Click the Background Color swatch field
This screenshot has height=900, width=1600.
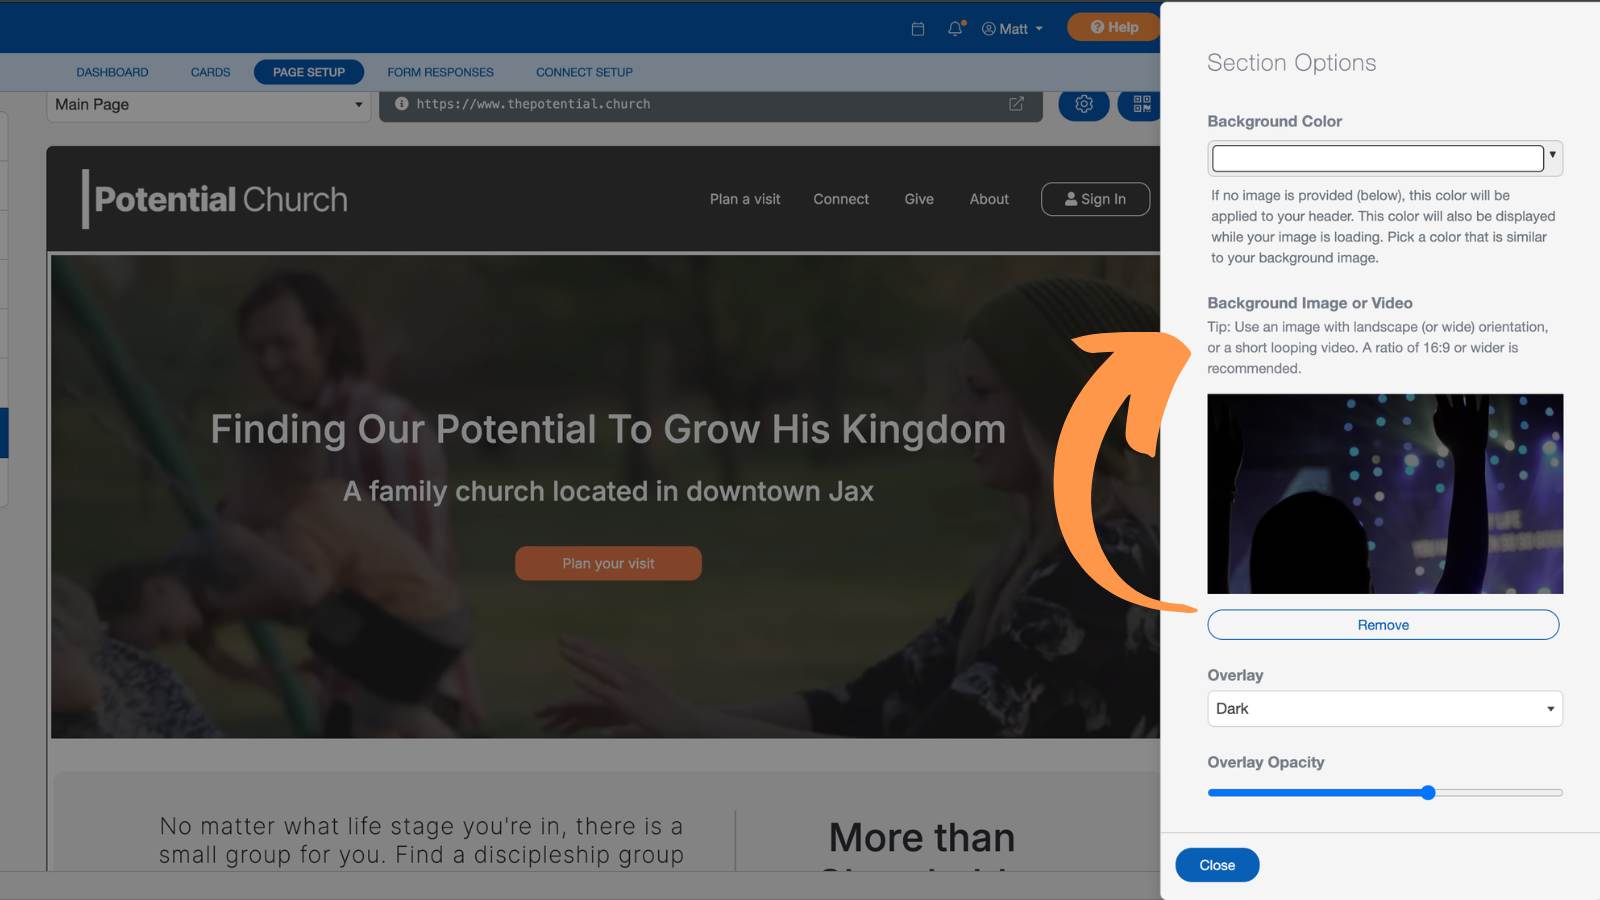(1377, 158)
